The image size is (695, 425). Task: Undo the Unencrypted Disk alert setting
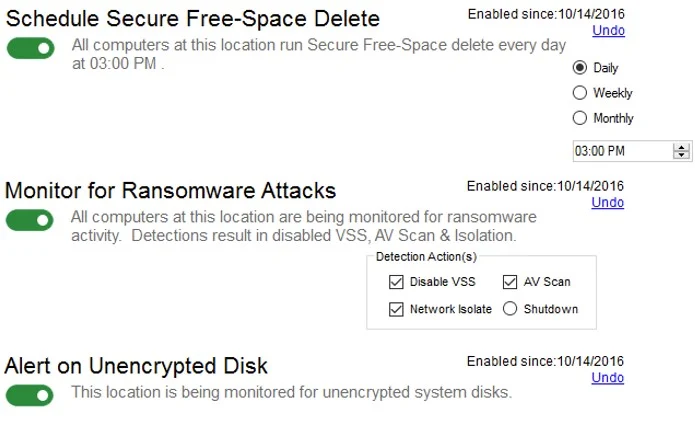pos(608,377)
